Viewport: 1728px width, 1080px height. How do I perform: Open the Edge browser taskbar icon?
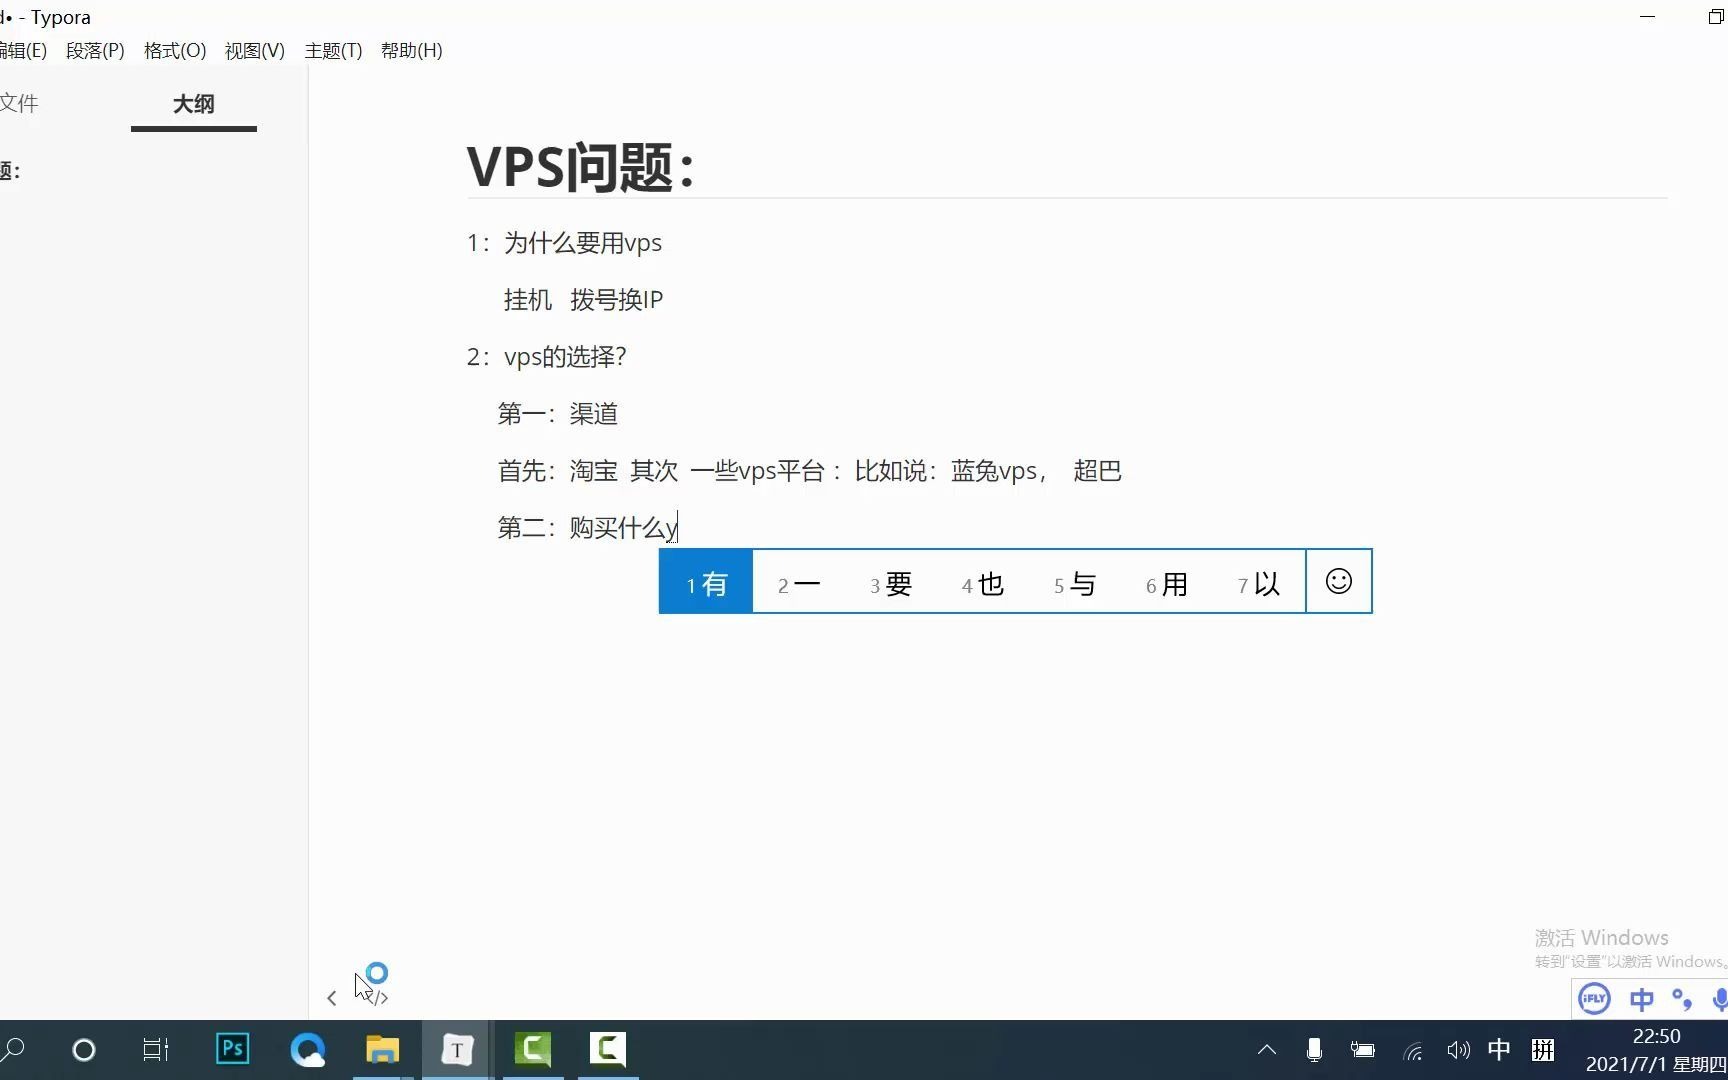[x=308, y=1049]
